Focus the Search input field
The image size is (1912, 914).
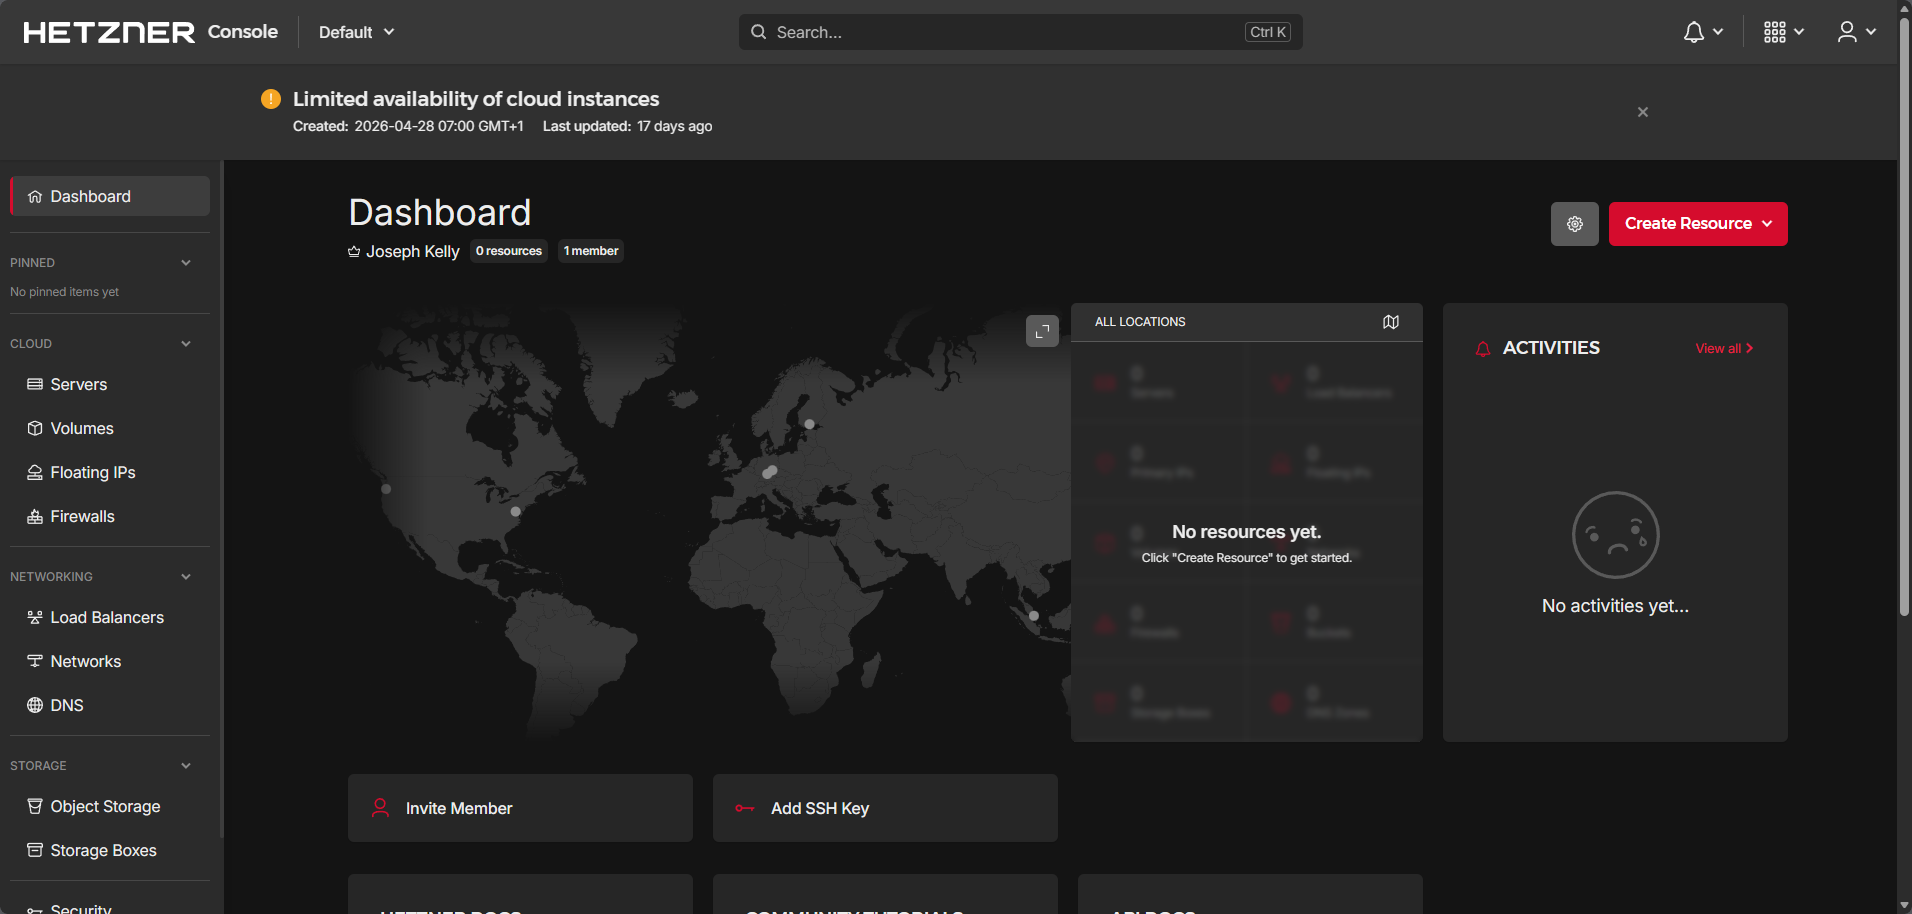[x=1020, y=32]
